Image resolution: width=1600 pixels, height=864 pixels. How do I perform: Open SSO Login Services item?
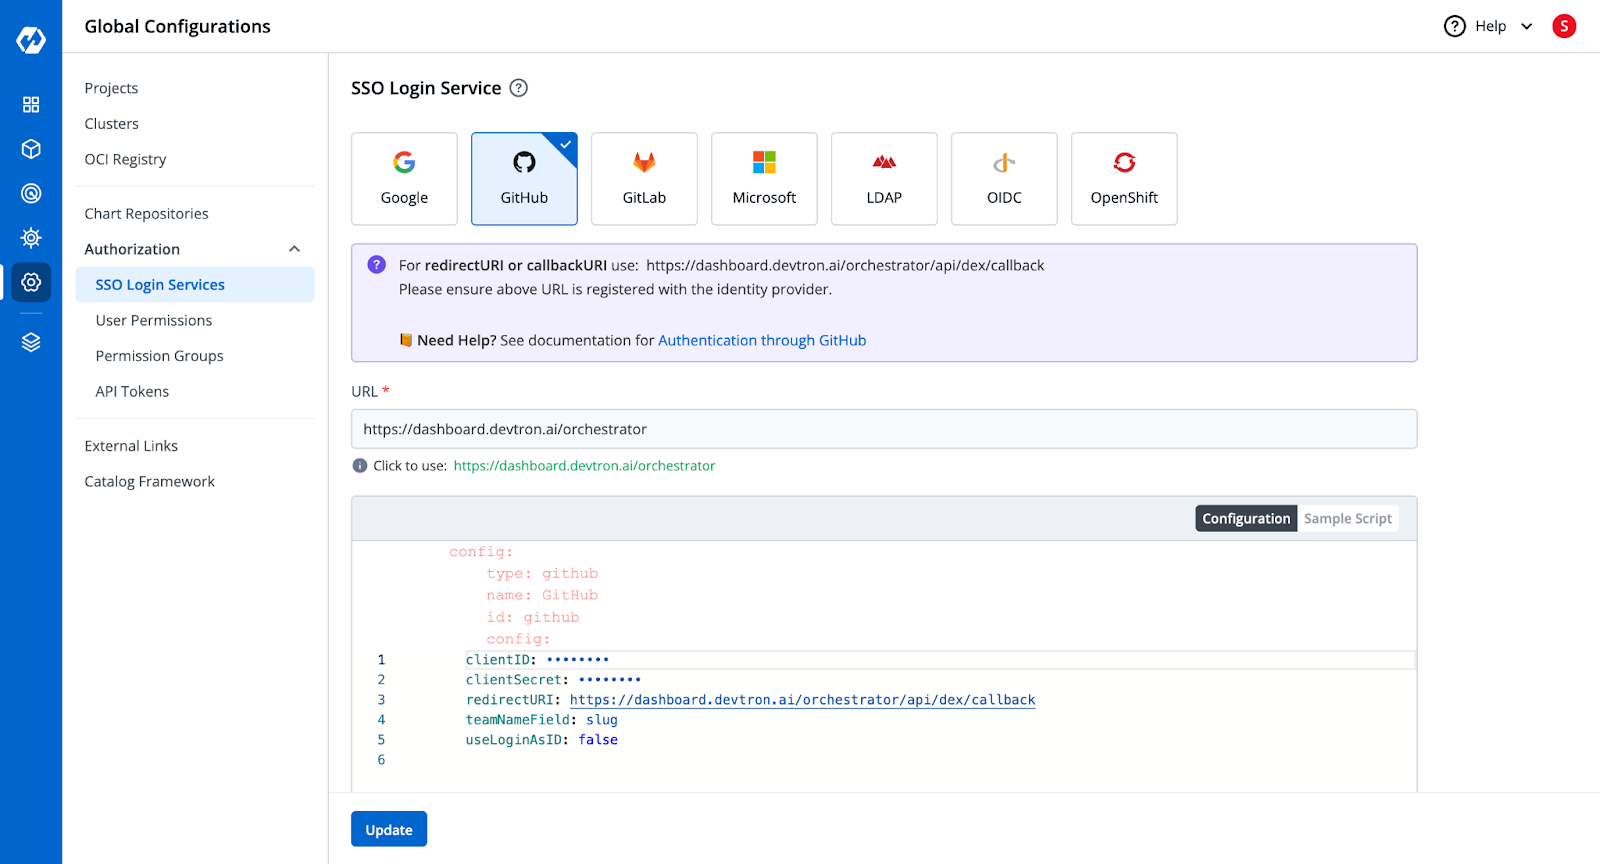[x=195, y=285]
